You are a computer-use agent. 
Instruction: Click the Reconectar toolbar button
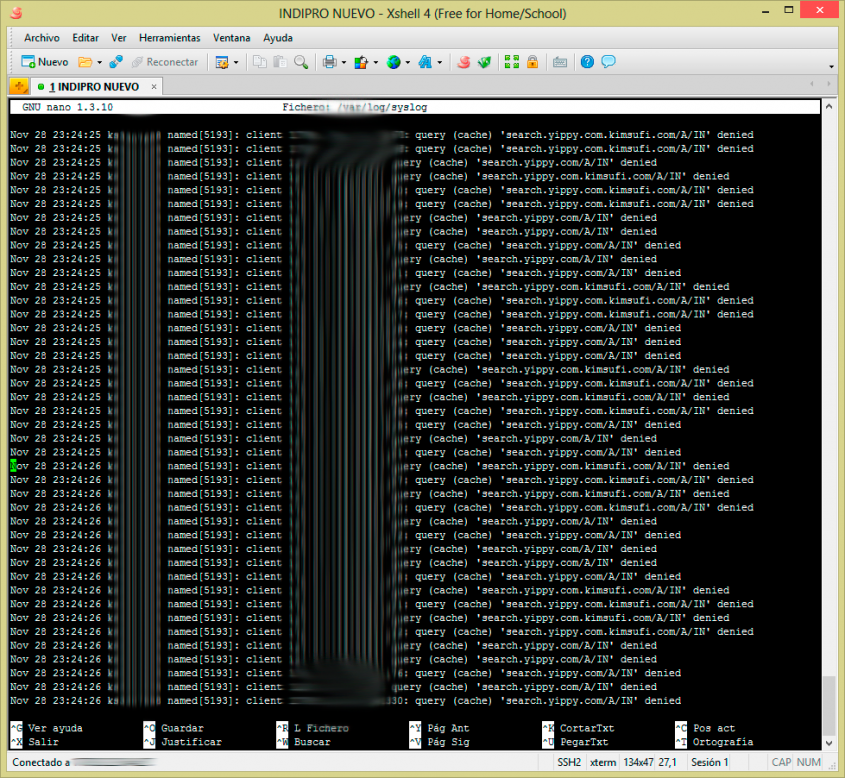(x=165, y=62)
